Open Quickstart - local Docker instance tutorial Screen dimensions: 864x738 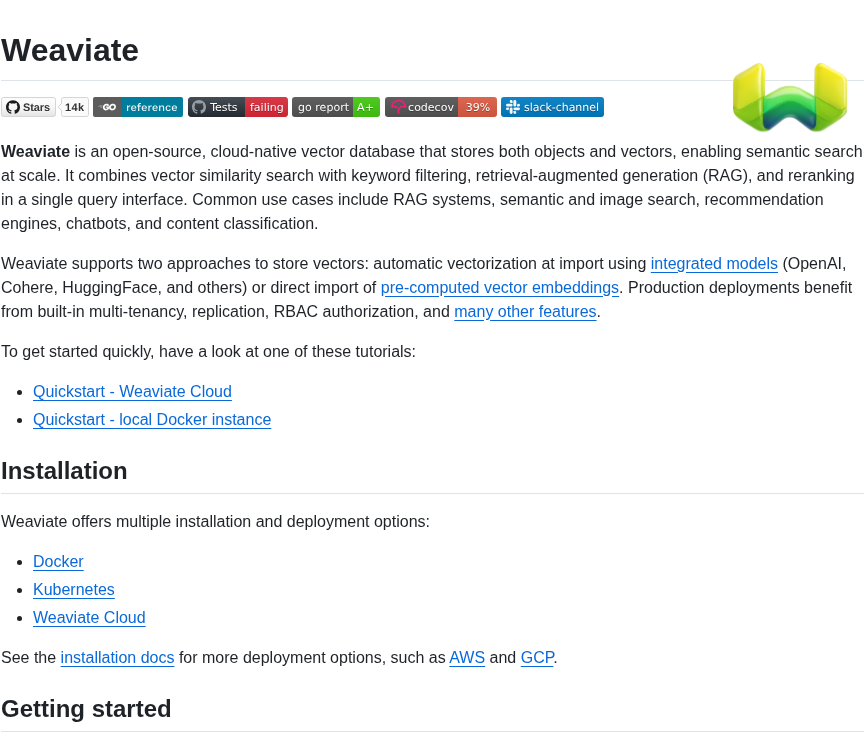click(x=152, y=419)
